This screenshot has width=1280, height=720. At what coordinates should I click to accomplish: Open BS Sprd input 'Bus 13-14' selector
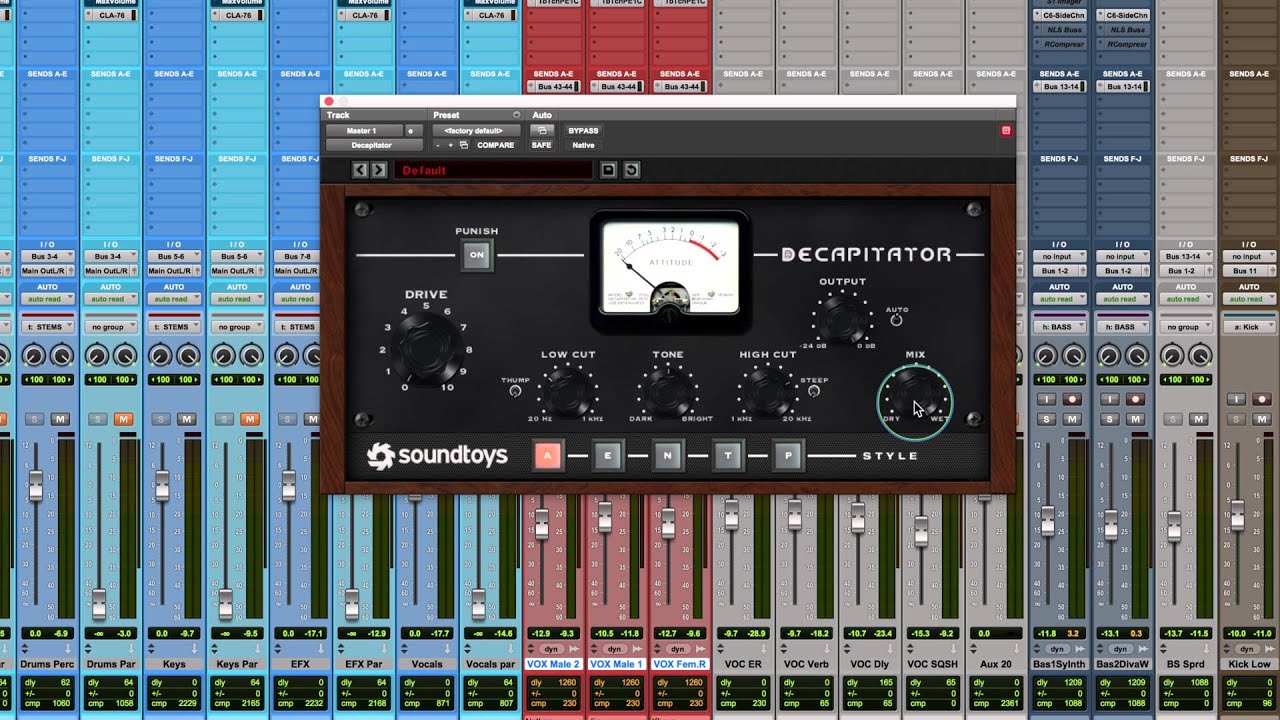point(1186,257)
